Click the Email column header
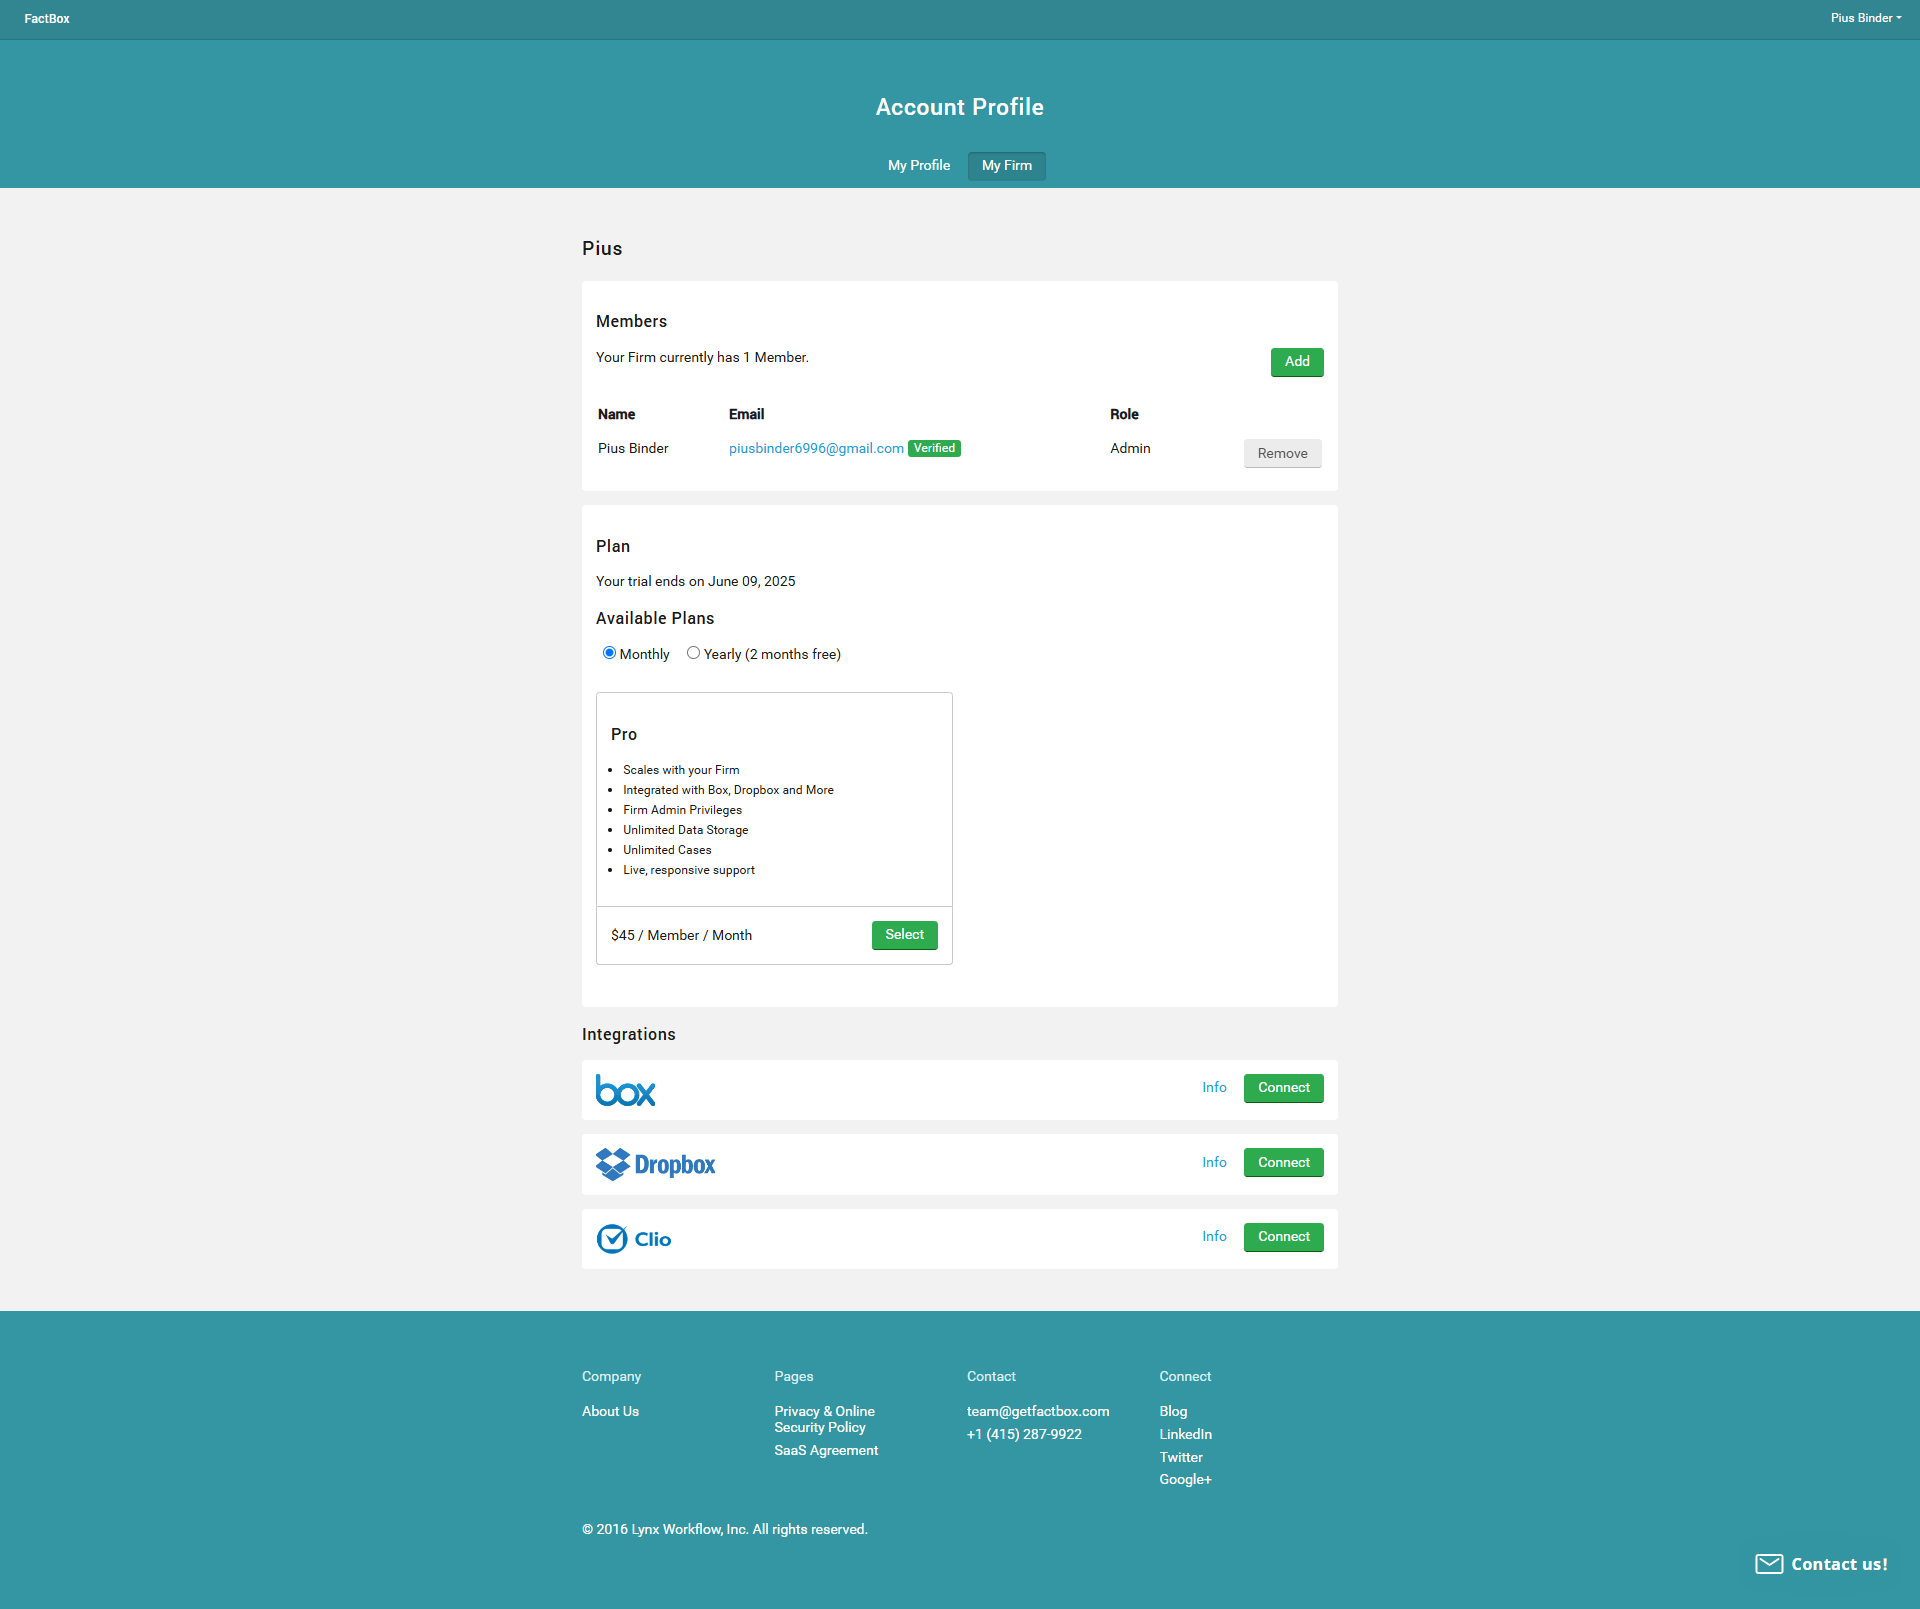 coord(746,414)
